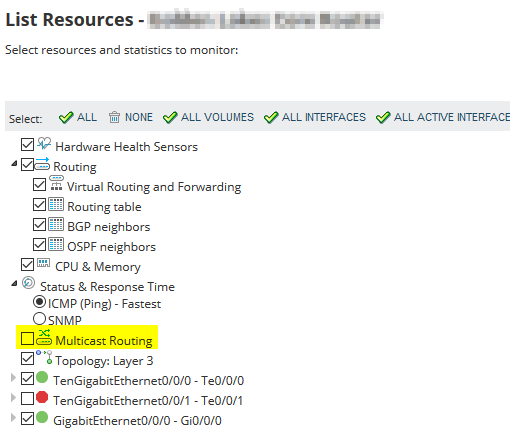The width and height of the screenshot is (510, 431).
Task: Collapse Status & Response Time section
Action: point(14,284)
